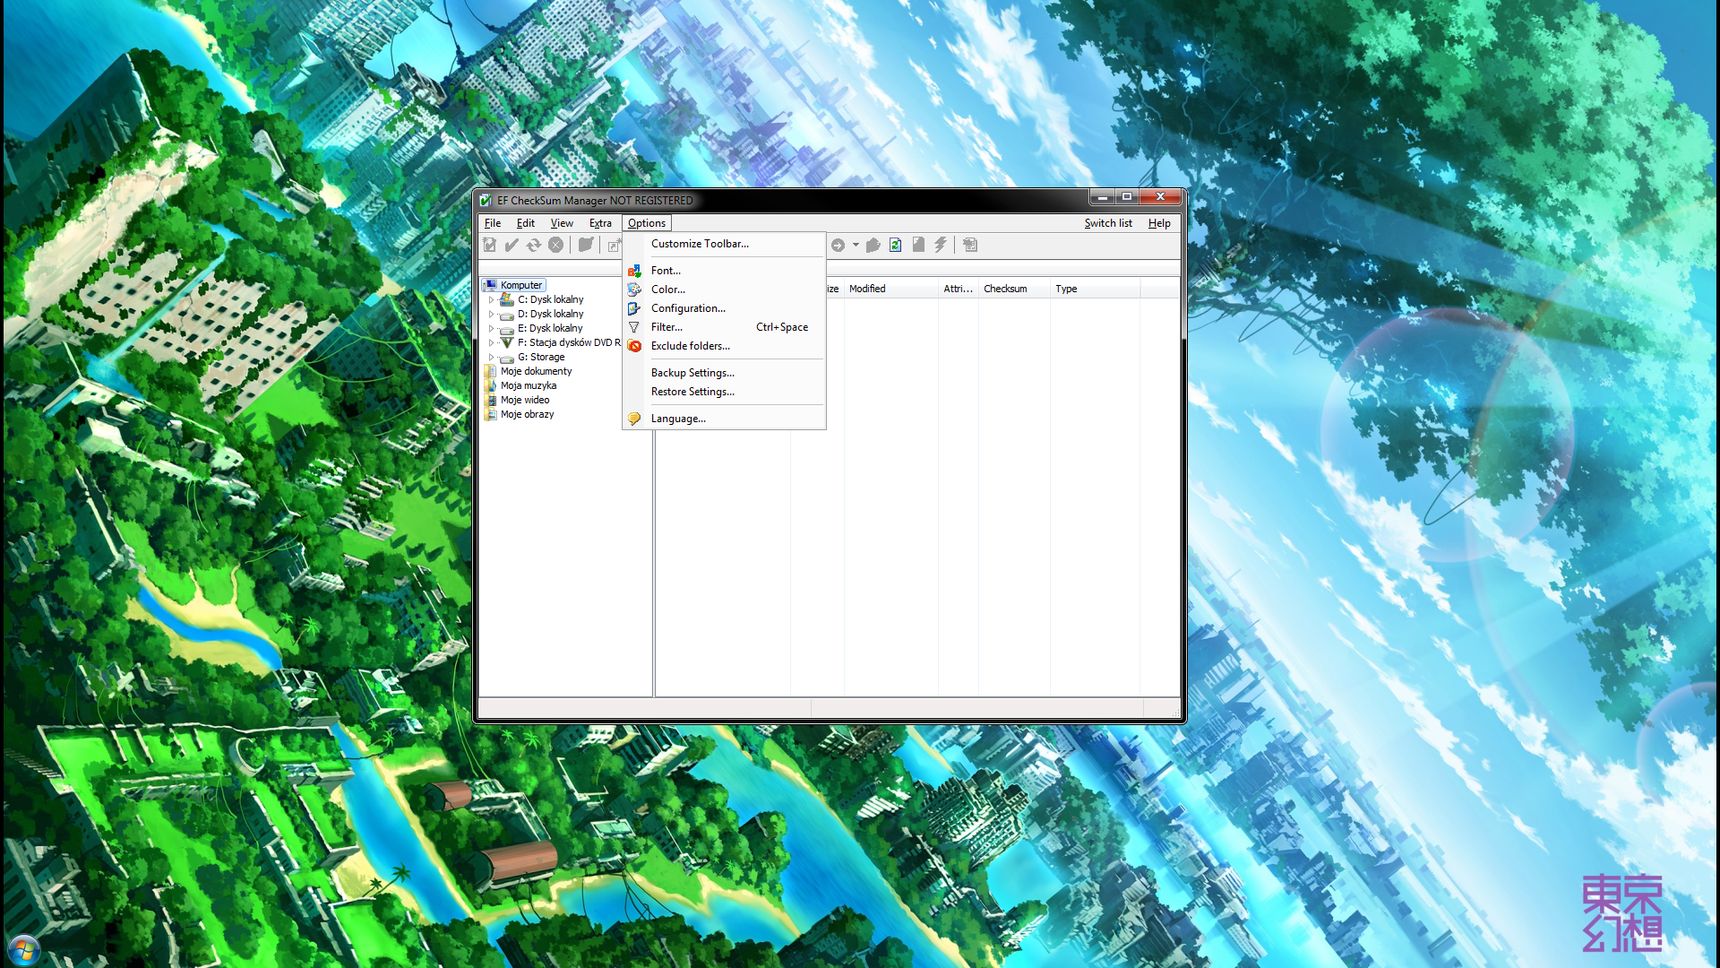The image size is (1720, 968).
Task: Expand the C: Dysk lokalny node
Action: click(x=491, y=300)
